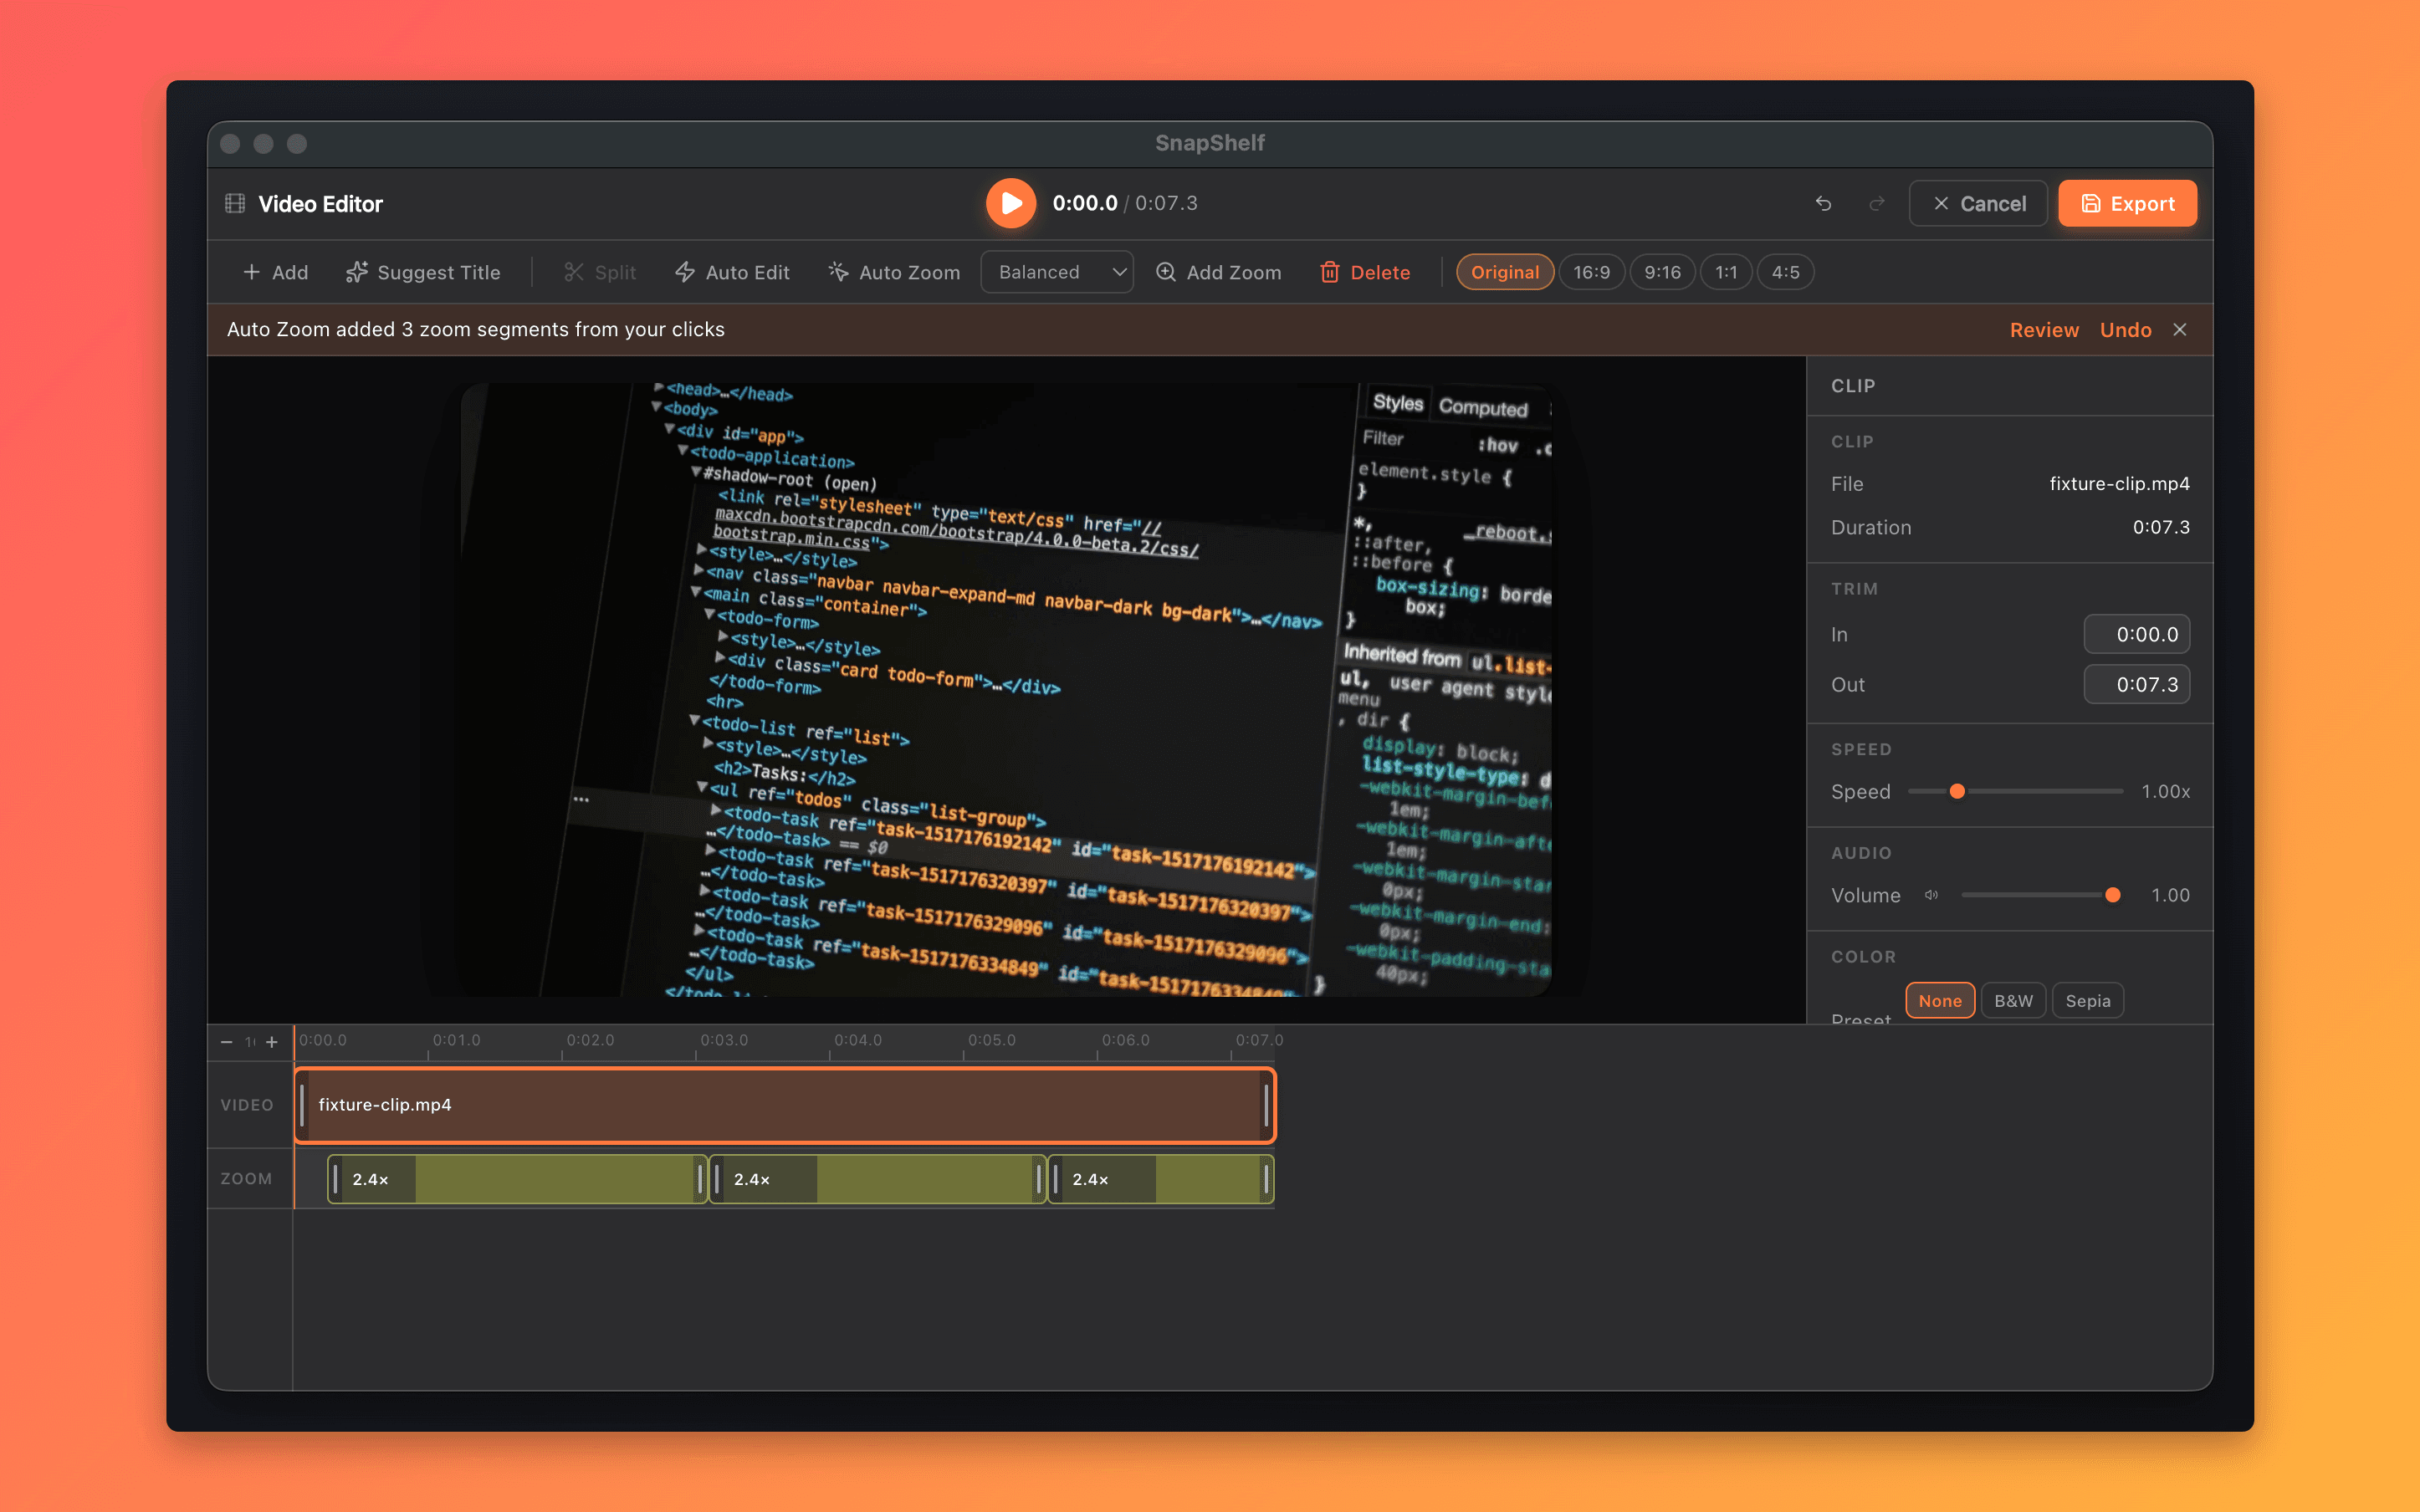This screenshot has height=1512, width=2420.
Task: Select the Original aspect ratio
Action: tap(1504, 272)
